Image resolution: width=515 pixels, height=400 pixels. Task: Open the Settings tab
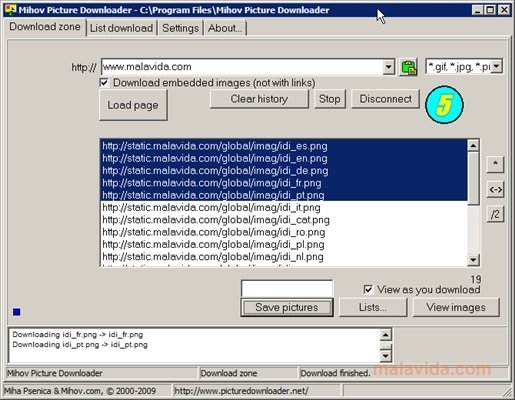click(180, 28)
